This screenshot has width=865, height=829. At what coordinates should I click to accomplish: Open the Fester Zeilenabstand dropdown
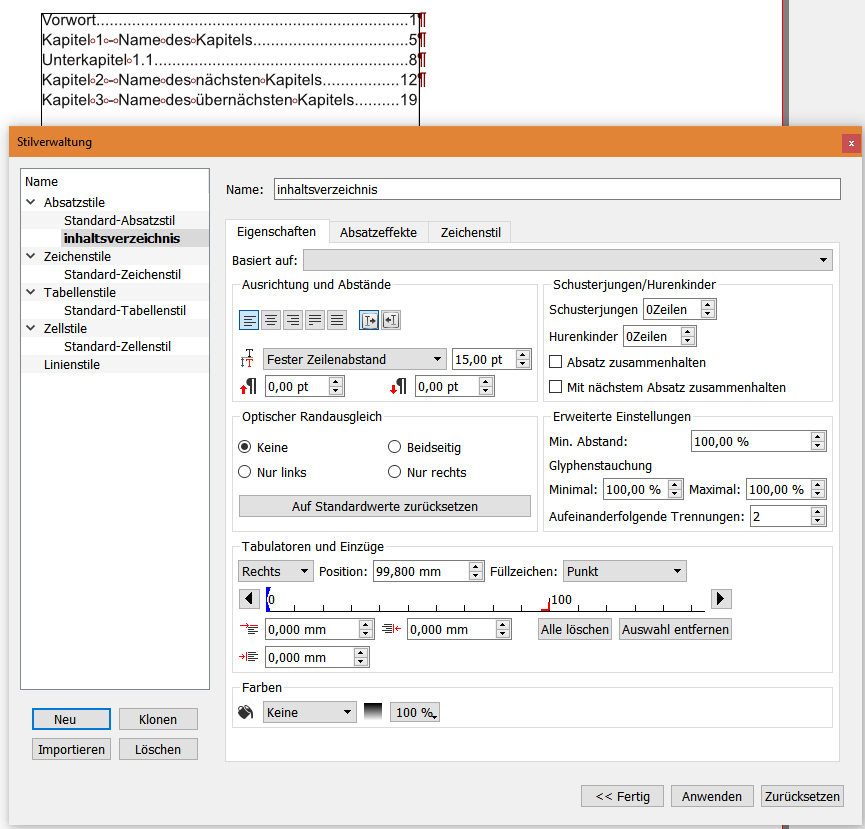coord(355,360)
